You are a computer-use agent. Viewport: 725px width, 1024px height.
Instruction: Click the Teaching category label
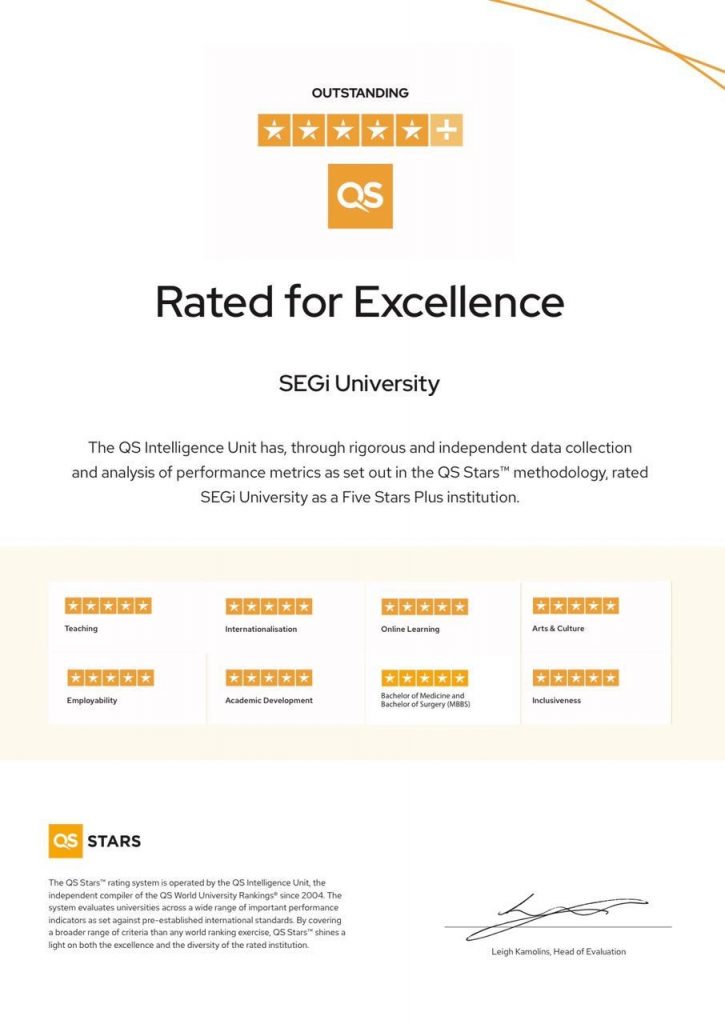[x=81, y=629]
